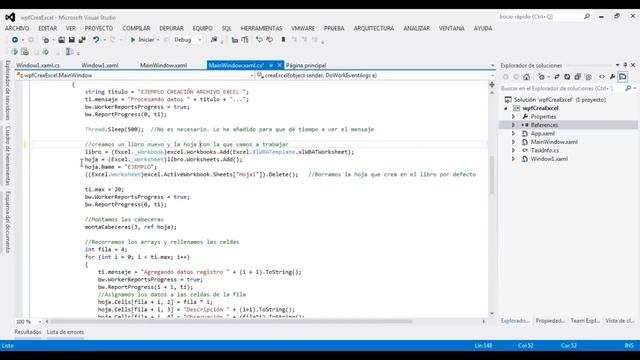
Task: Open the DEPURAR menu
Action: tap(171, 28)
